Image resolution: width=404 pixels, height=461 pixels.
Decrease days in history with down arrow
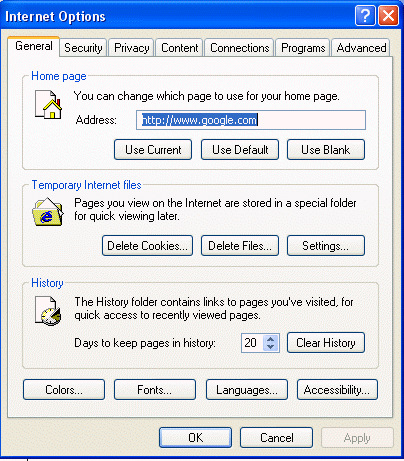click(x=270, y=347)
